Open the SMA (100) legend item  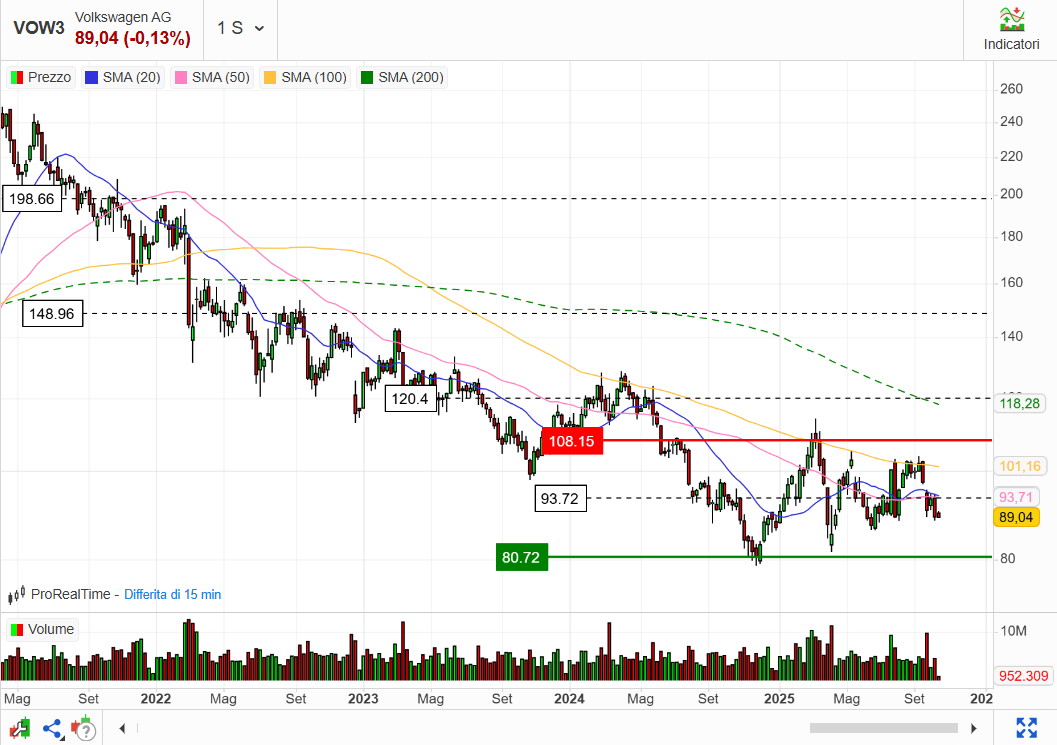point(305,77)
